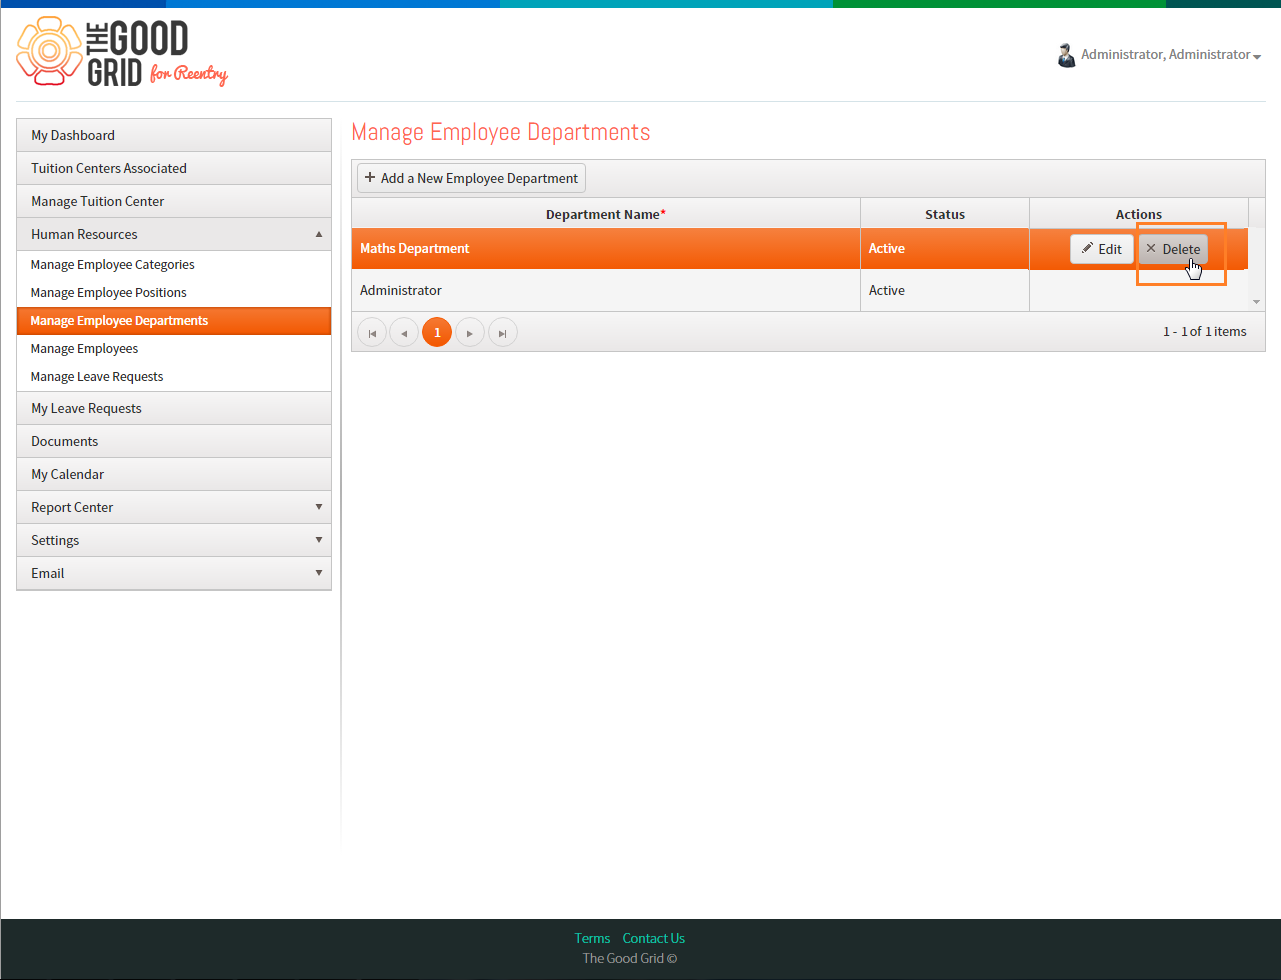Expand the Settings menu section
The height and width of the screenshot is (980, 1281).
pyautogui.click(x=174, y=540)
